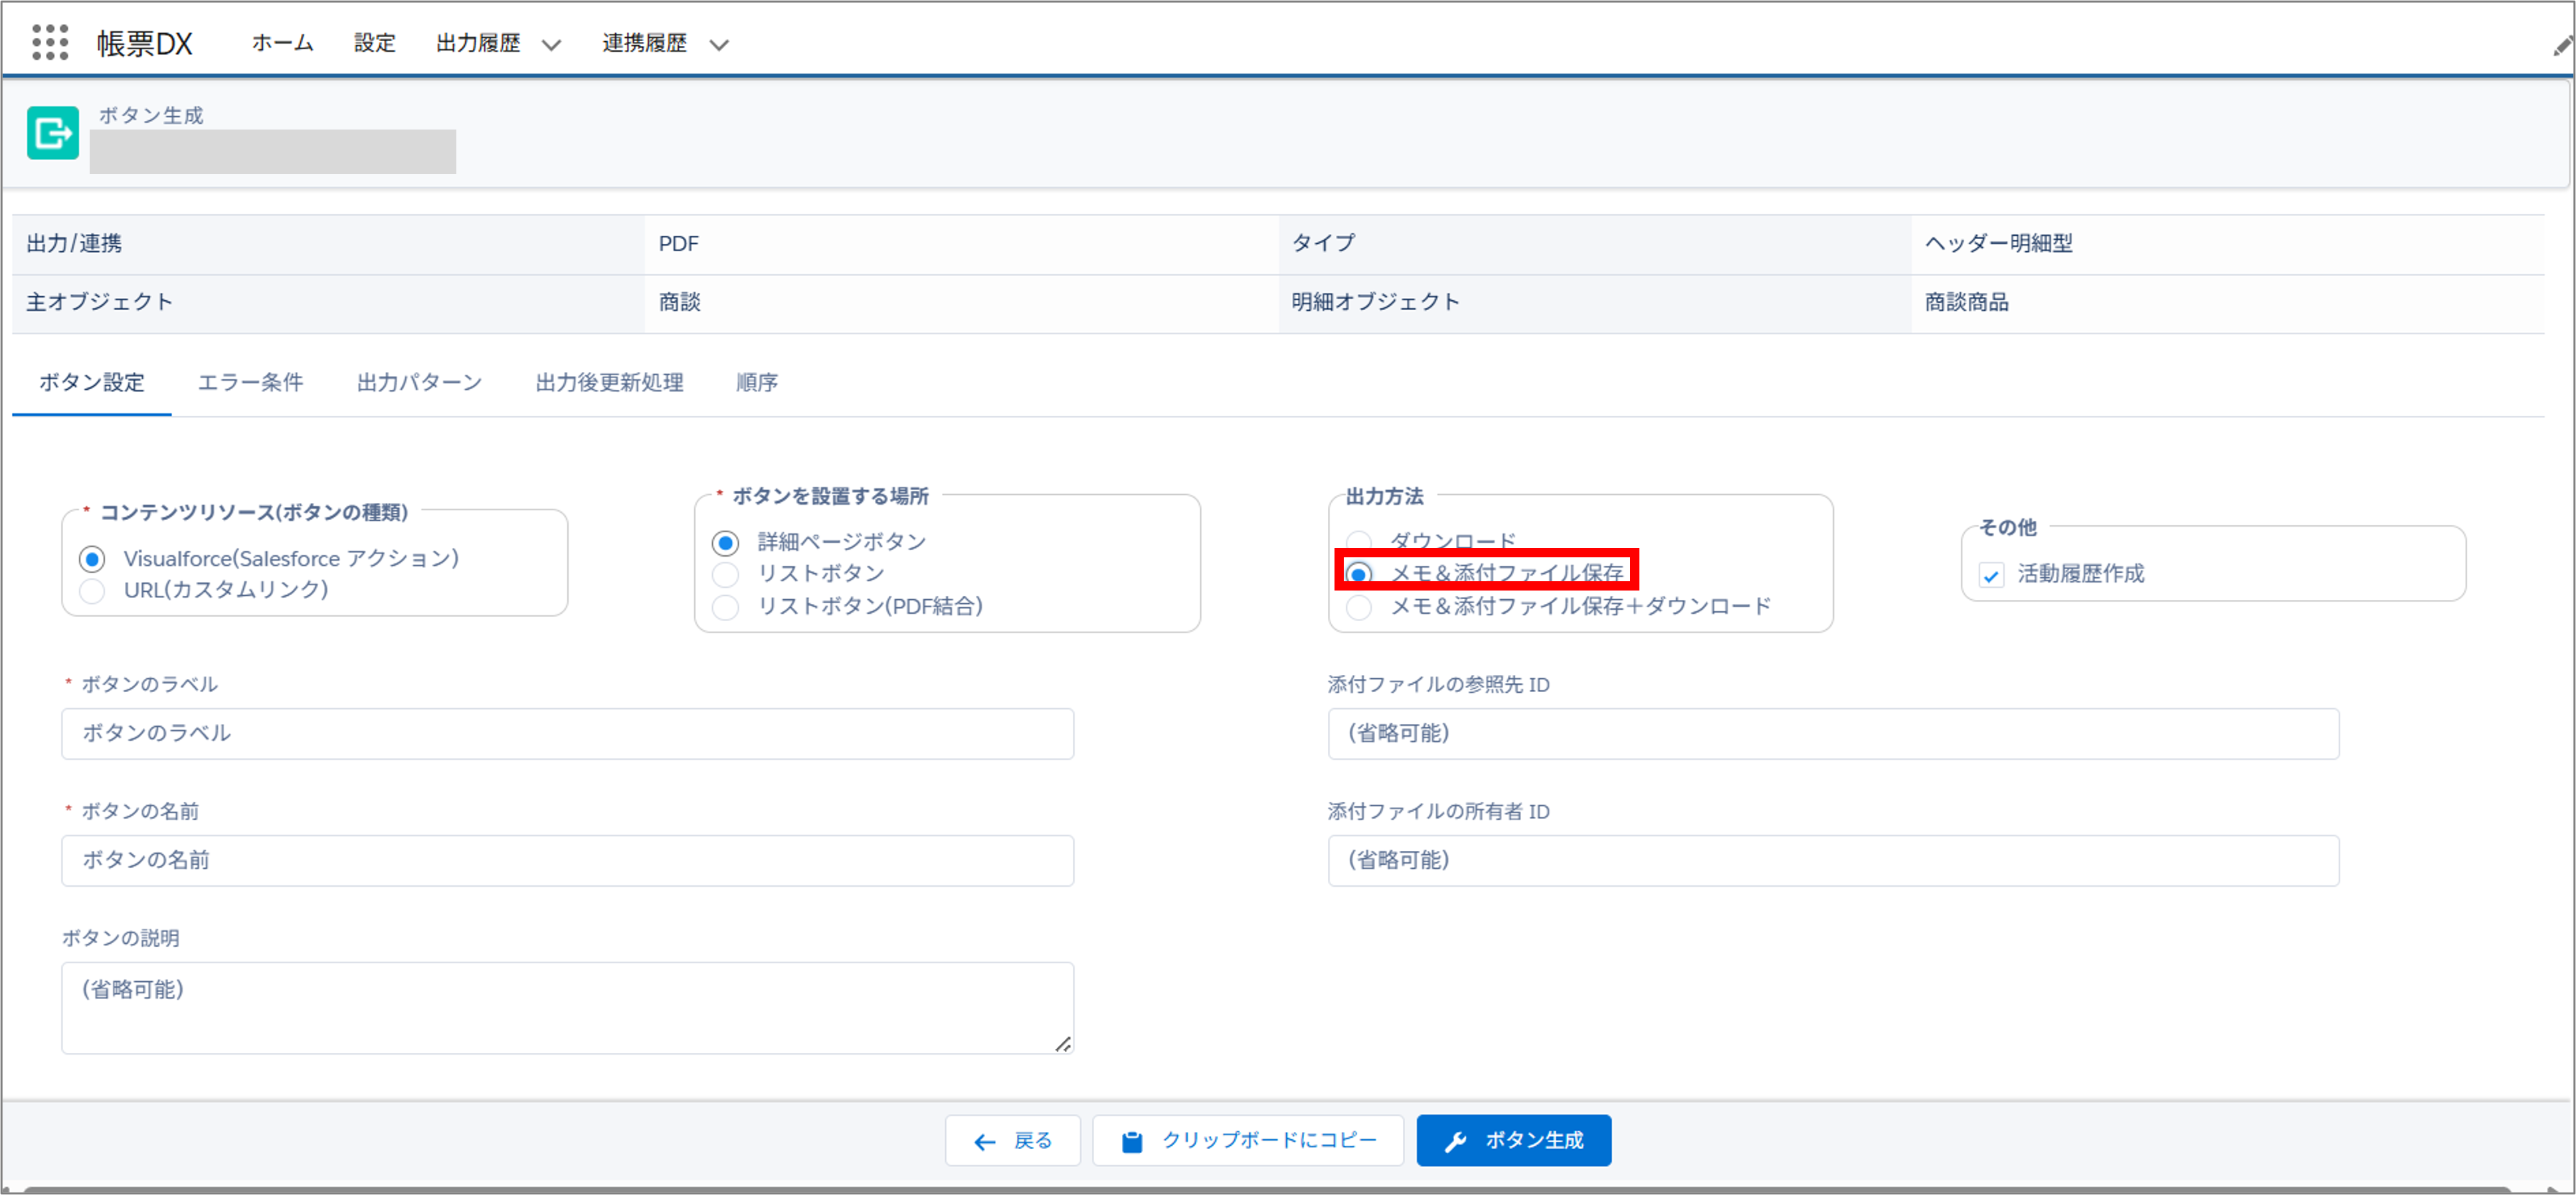2576x1195 pixels.
Task: Click the clipboard icon on the copy button
Action: click(x=1130, y=1140)
